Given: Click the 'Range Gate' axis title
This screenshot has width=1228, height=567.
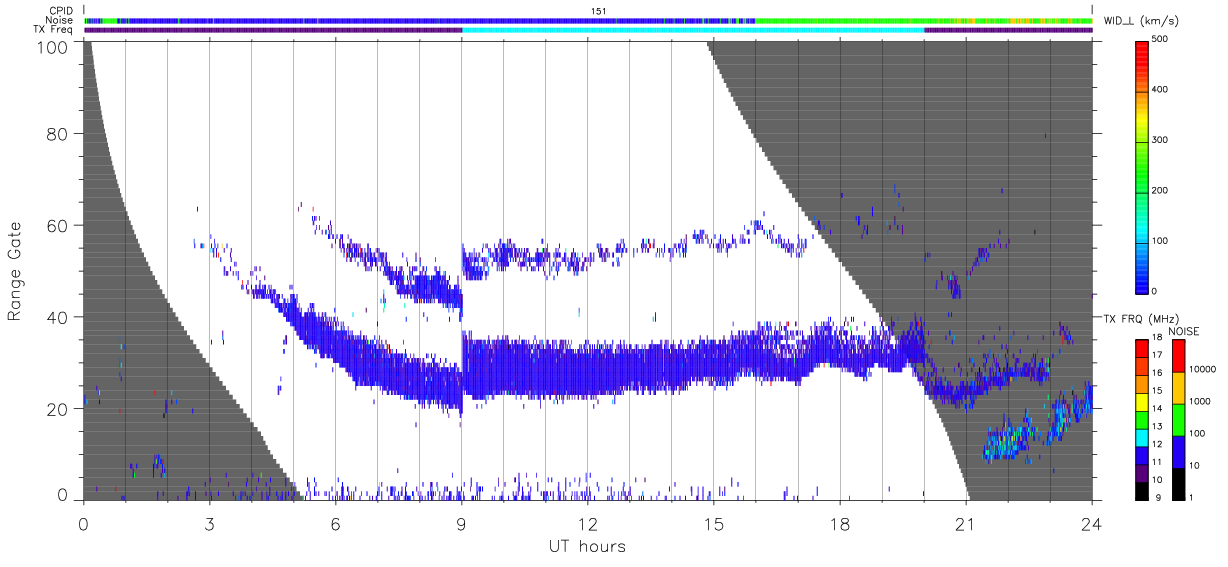Looking at the screenshot, I should point(15,269).
